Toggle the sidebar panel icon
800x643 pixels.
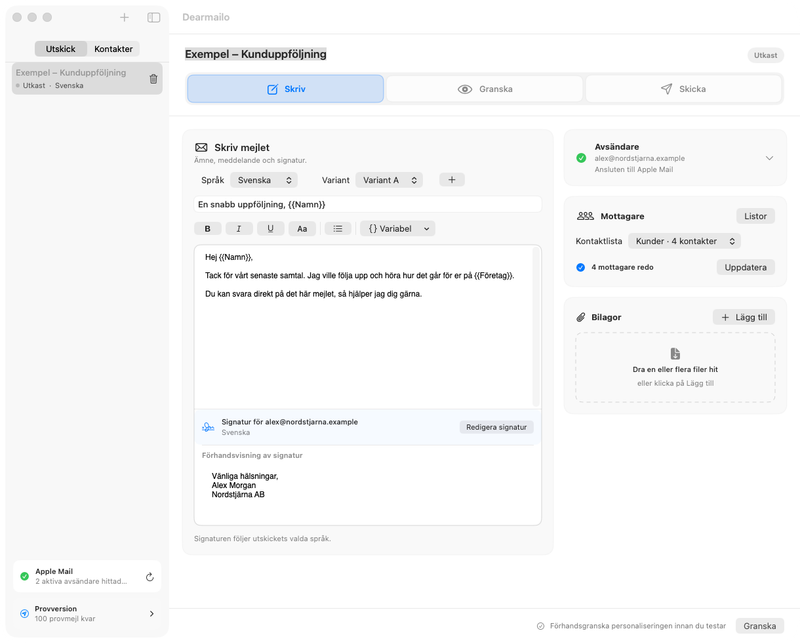(x=154, y=17)
